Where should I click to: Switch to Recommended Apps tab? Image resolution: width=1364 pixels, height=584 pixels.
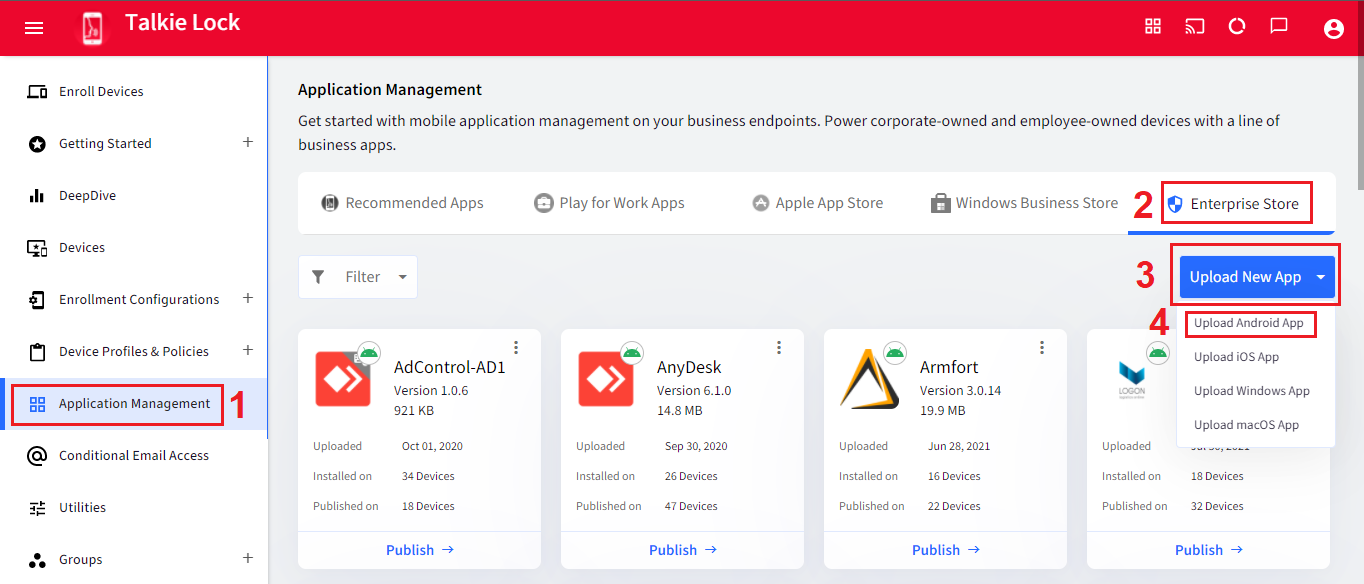coord(402,203)
